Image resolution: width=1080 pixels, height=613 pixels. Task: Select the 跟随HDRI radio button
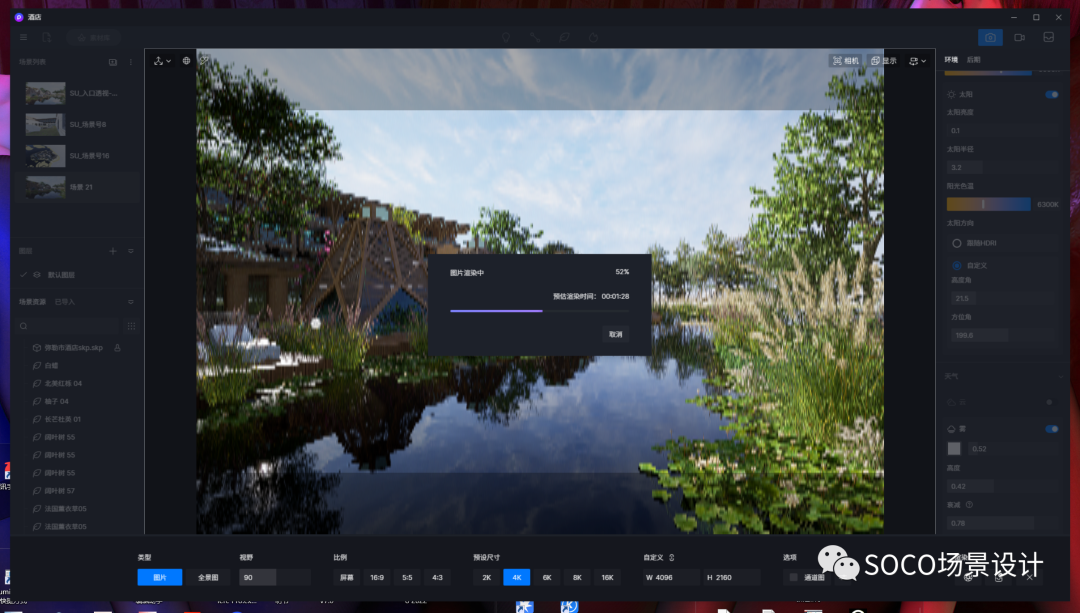[x=957, y=243]
